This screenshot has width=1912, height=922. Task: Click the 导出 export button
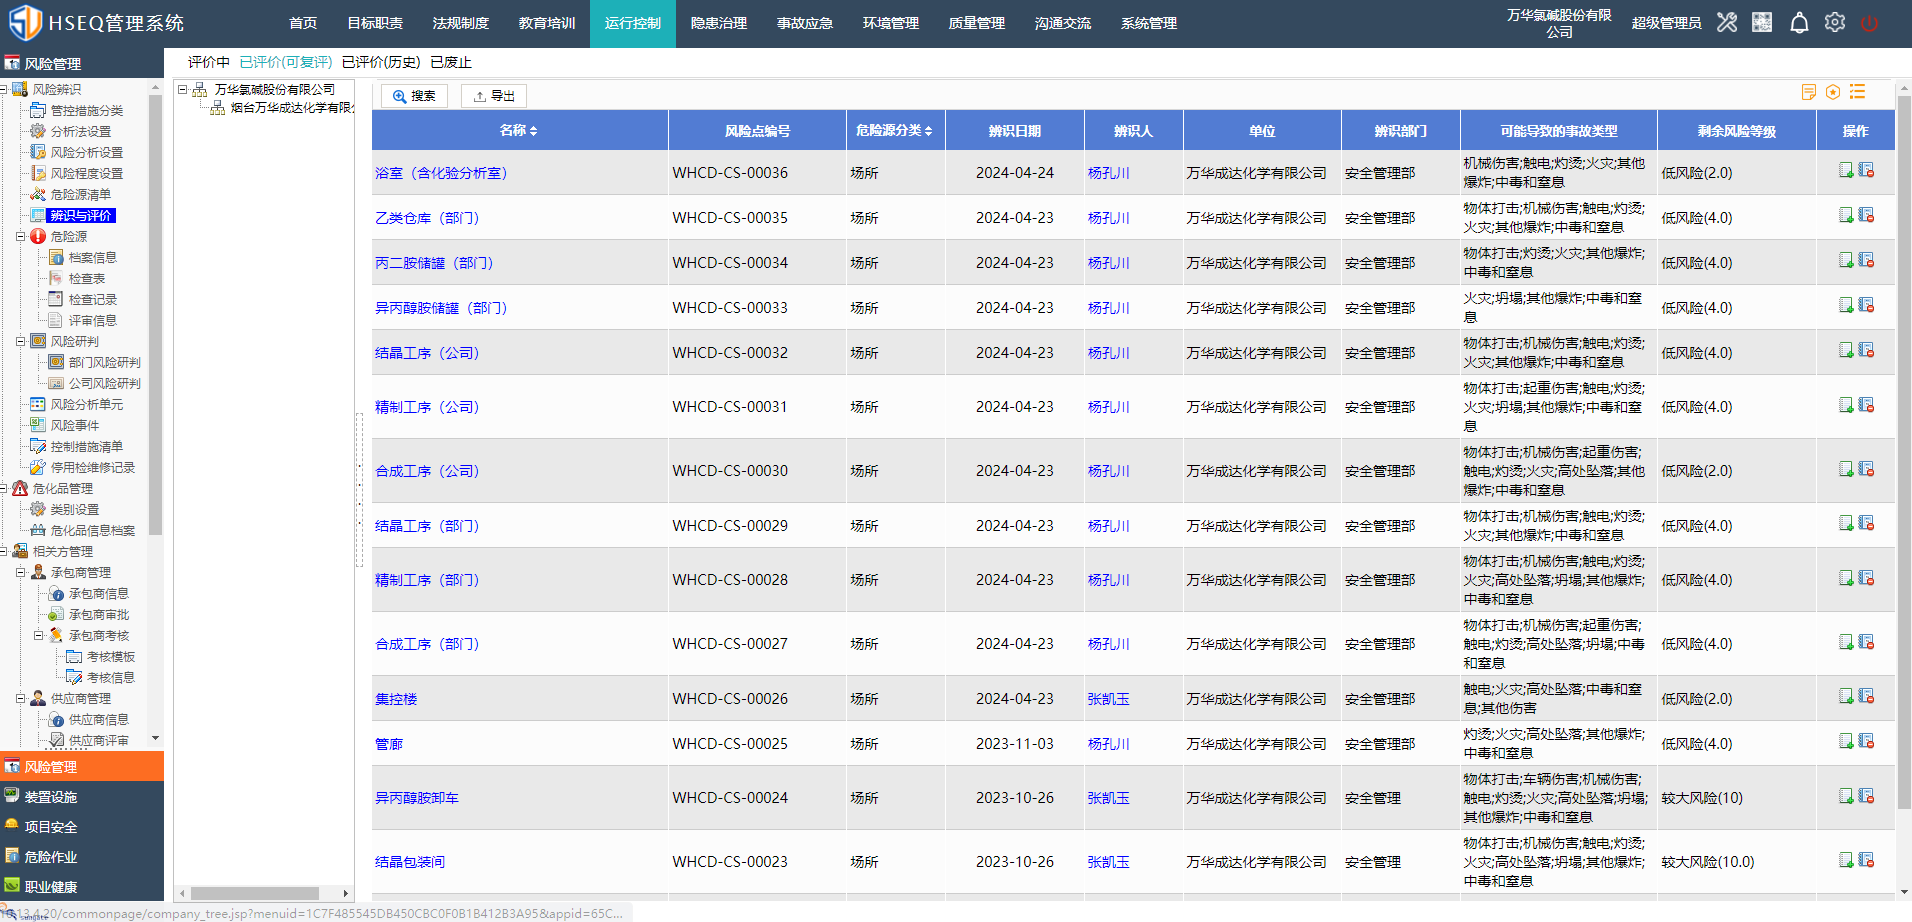(x=494, y=96)
